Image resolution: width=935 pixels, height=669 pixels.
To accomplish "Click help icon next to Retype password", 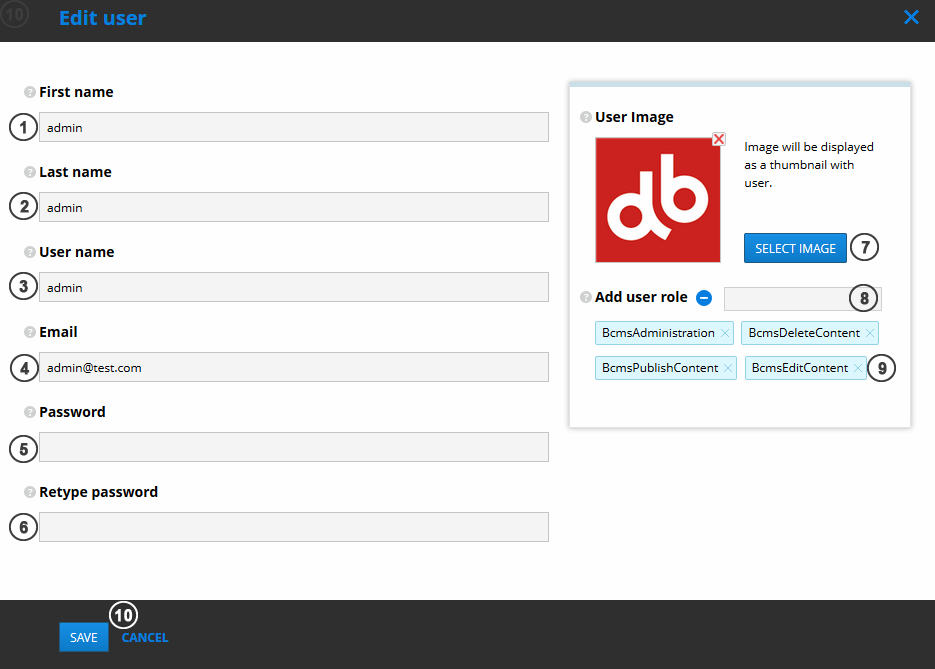I will click(30, 492).
